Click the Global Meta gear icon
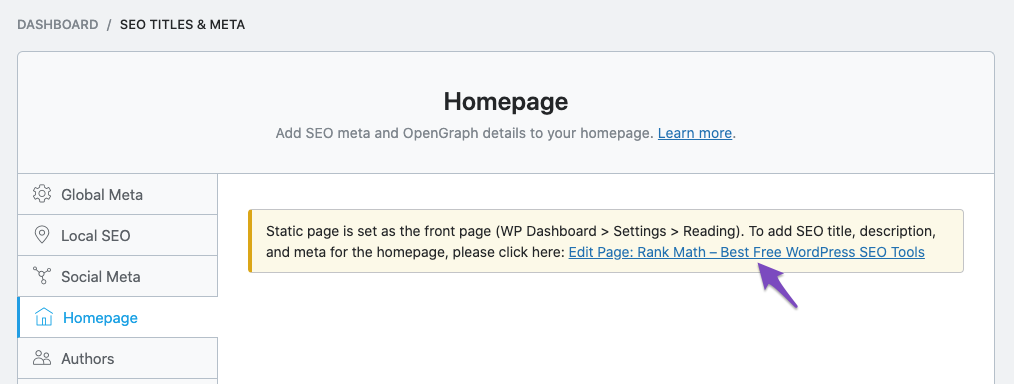 42,194
